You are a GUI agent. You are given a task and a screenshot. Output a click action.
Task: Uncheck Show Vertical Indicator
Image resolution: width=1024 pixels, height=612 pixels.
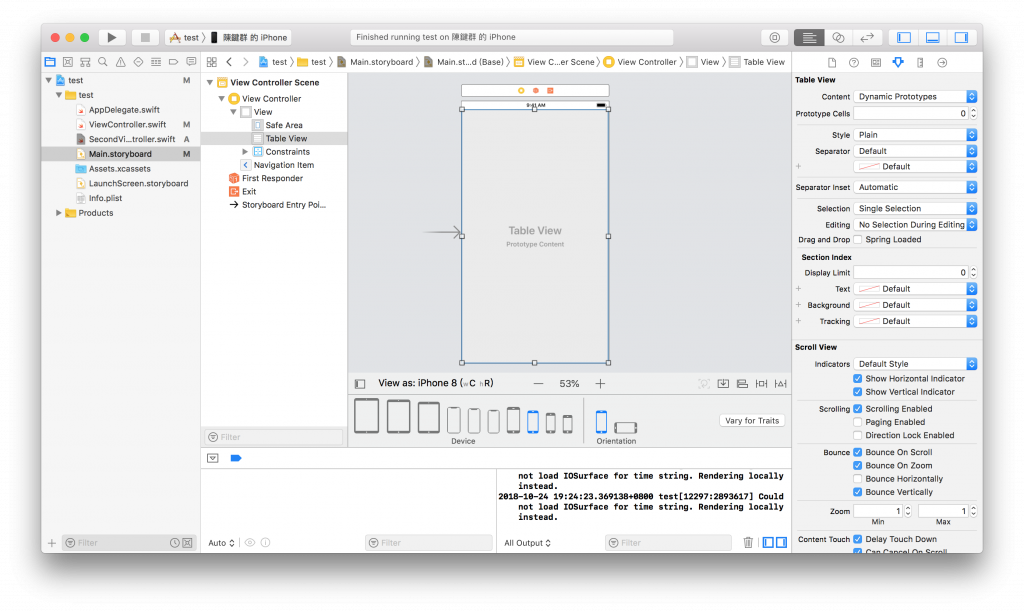tap(857, 392)
